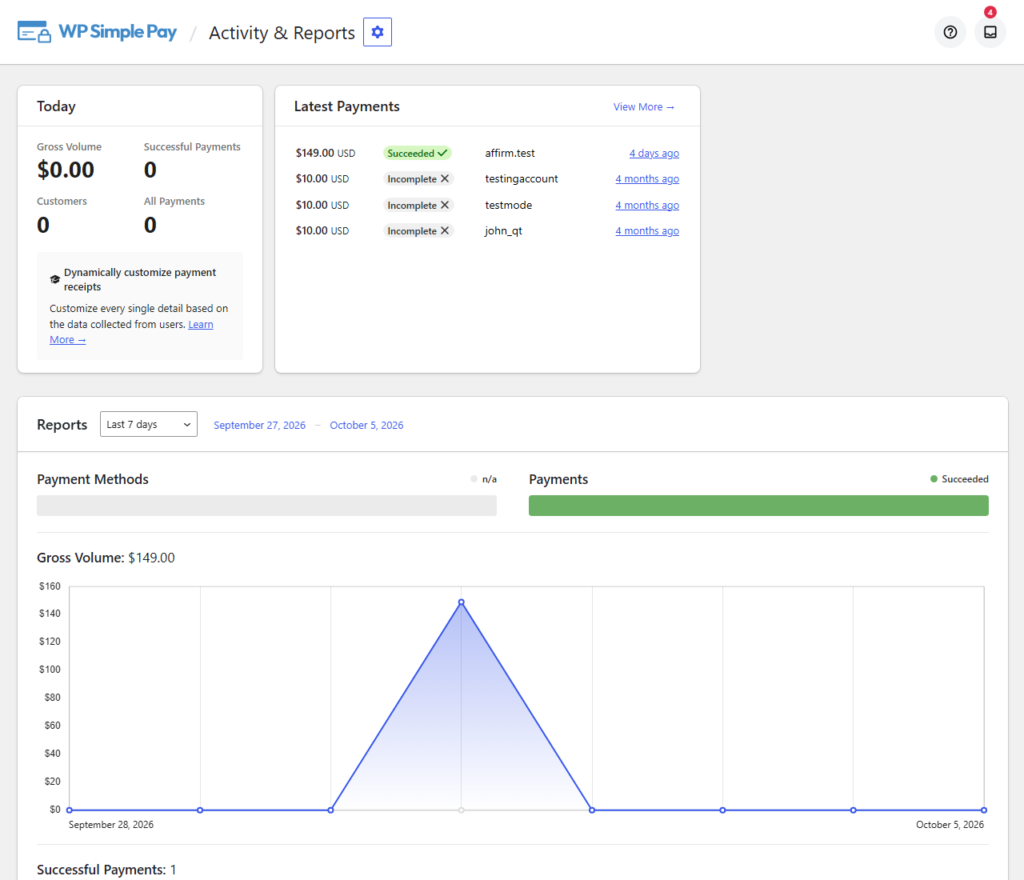Screen dimensions: 1024x880
Task: Open the Last 7 days range dropdown
Action: point(149,424)
